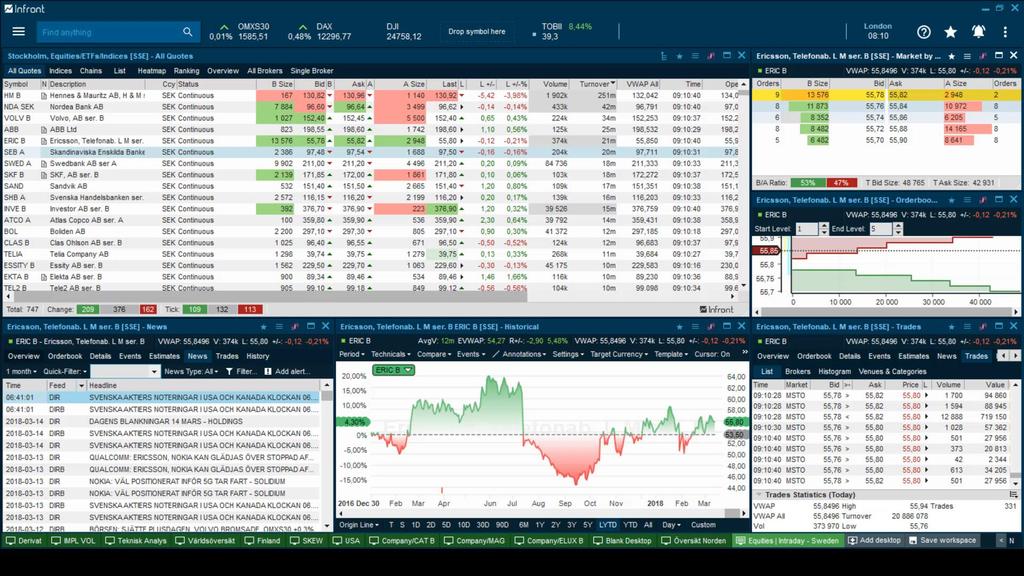Click the search magnifier icon
1024x576 pixels.
(x=187, y=31)
